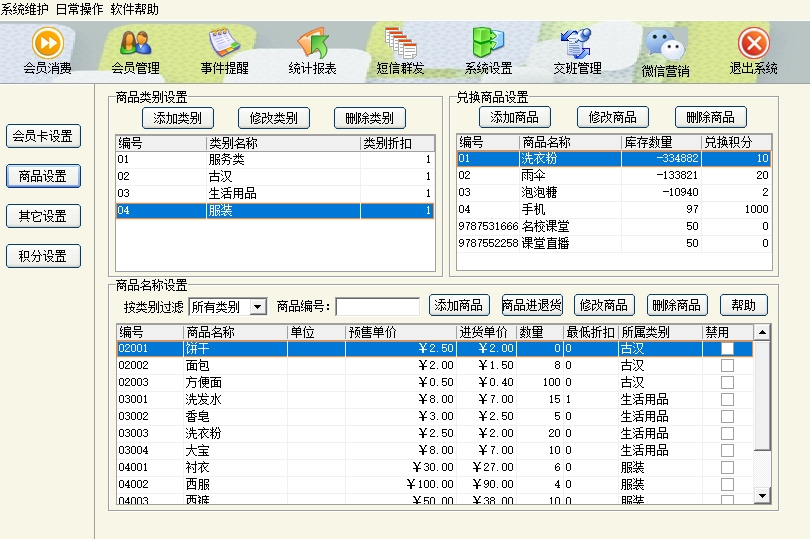This screenshot has width=810, height=539.
Task: Click the 添加类别 button
Action: pyautogui.click(x=177, y=117)
